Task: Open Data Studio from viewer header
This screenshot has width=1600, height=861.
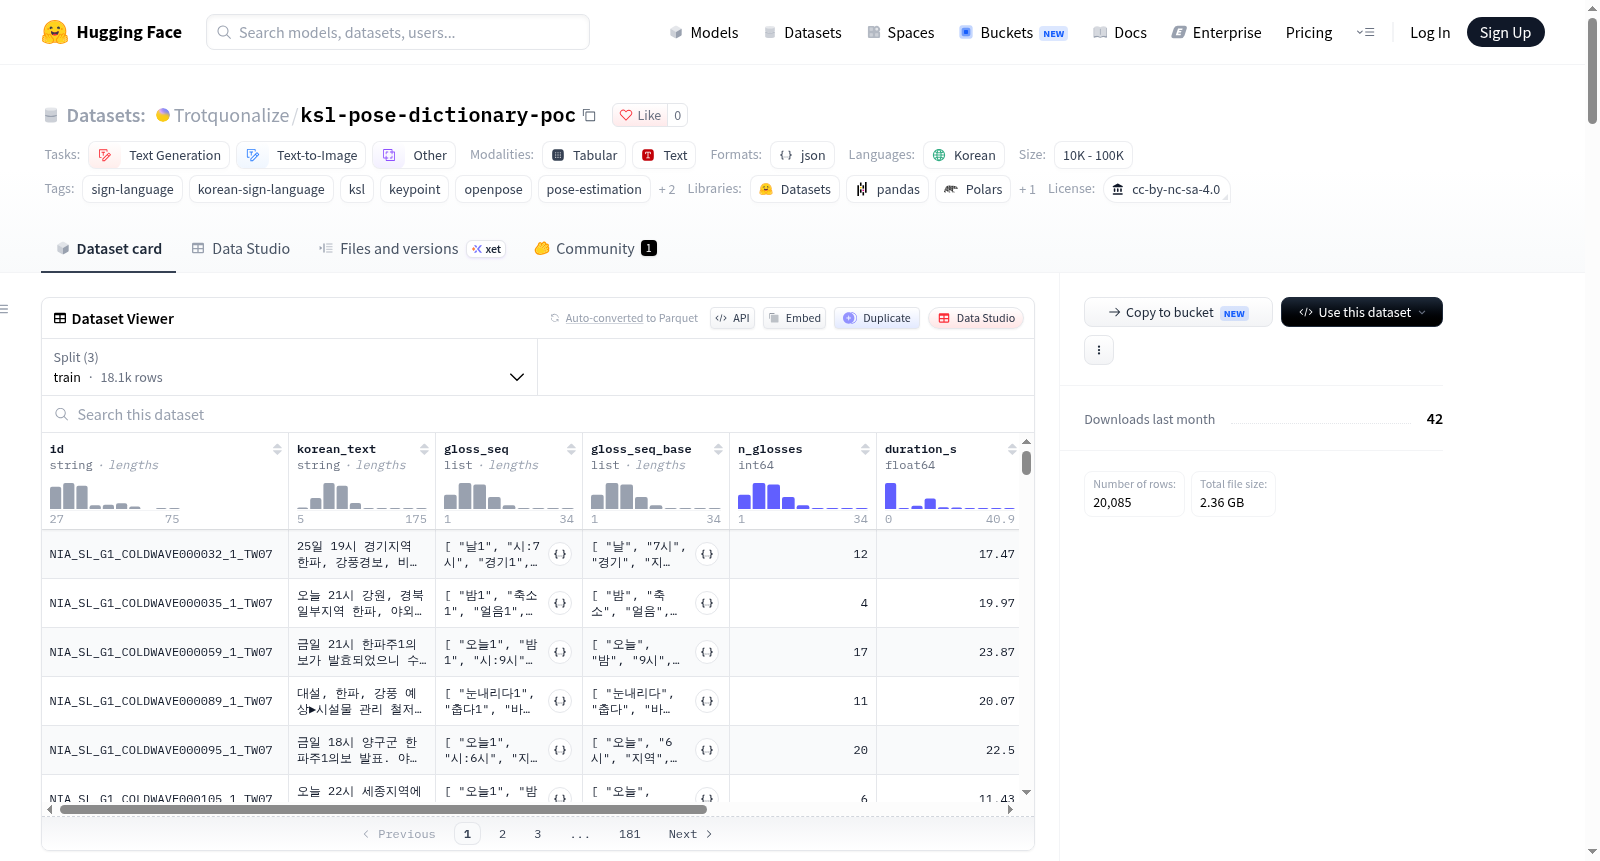Action: pyautogui.click(x=976, y=318)
